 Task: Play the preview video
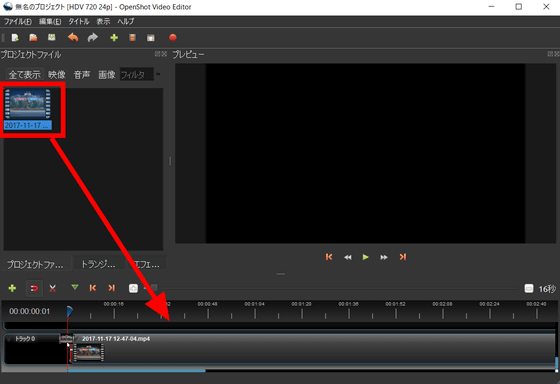(x=365, y=257)
